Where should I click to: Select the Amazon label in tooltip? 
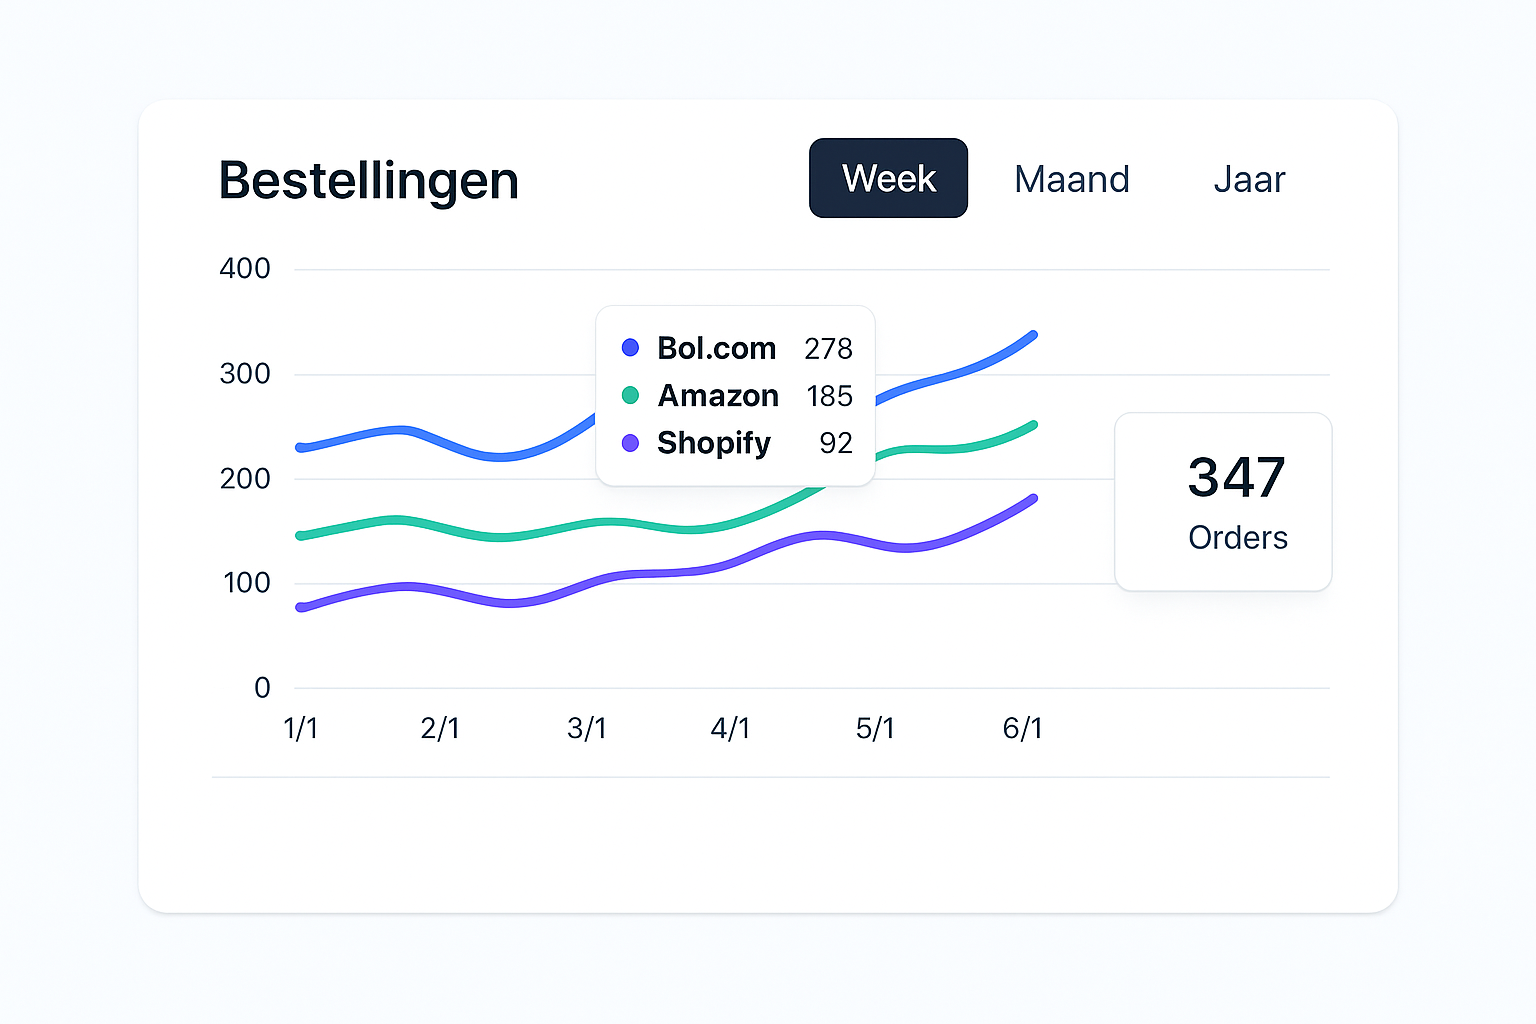(718, 396)
